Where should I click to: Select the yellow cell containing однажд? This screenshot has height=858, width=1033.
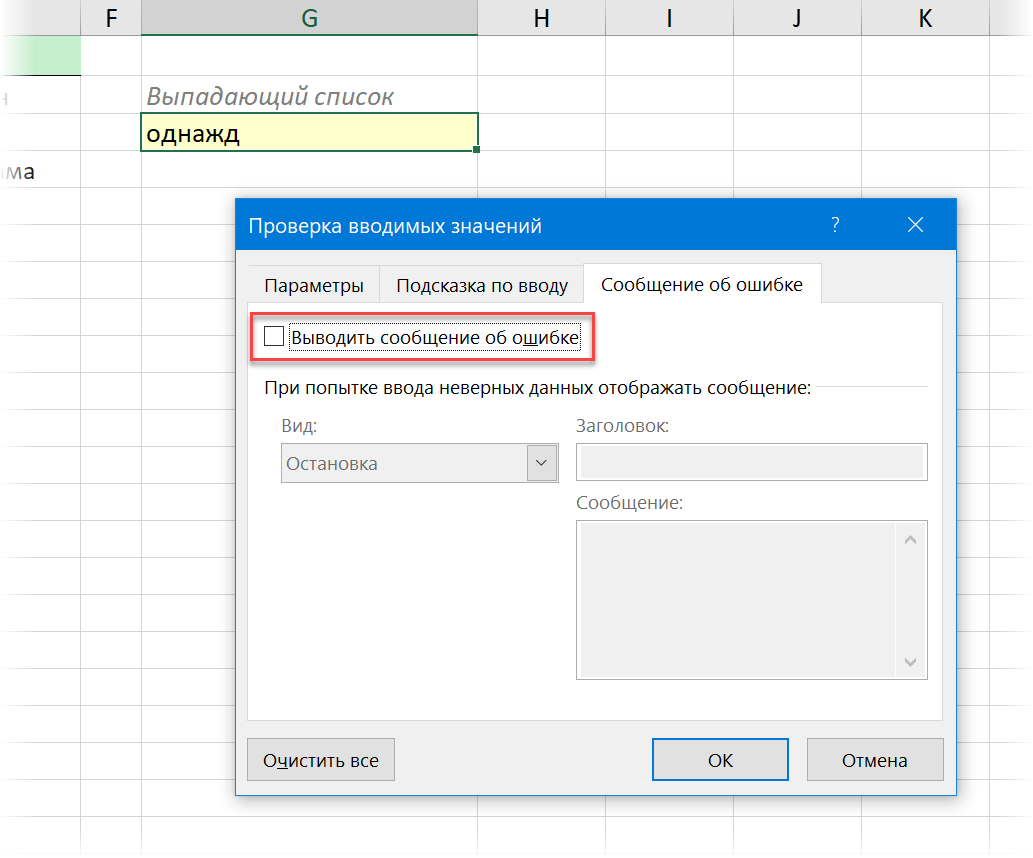309,133
